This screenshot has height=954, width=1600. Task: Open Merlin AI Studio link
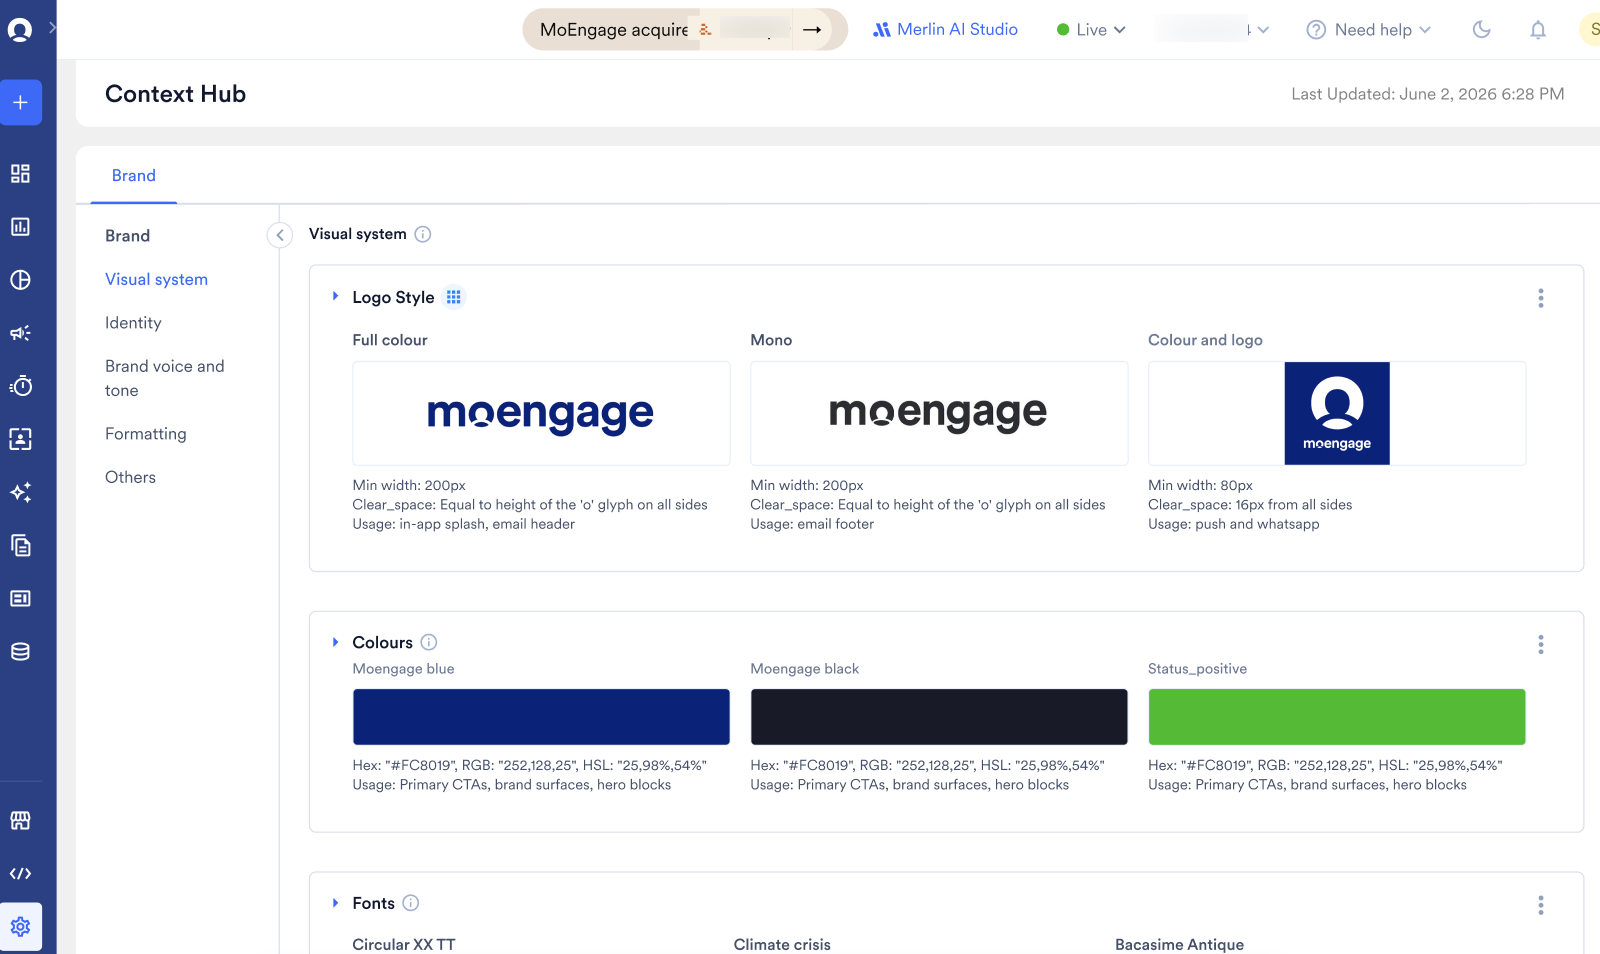[945, 30]
